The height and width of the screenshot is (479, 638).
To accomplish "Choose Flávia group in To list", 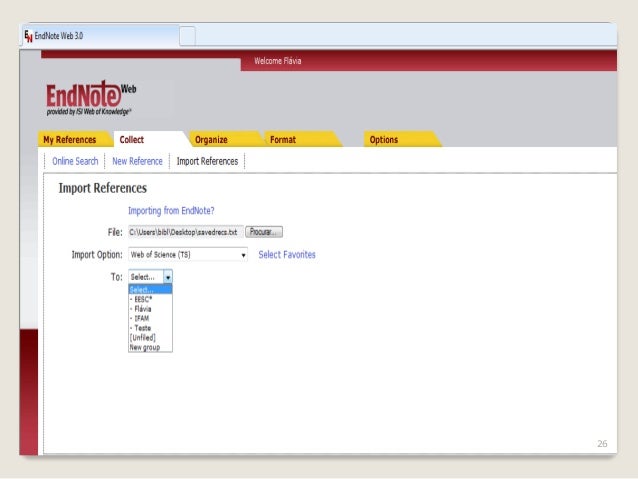I will tap(150, 309).
